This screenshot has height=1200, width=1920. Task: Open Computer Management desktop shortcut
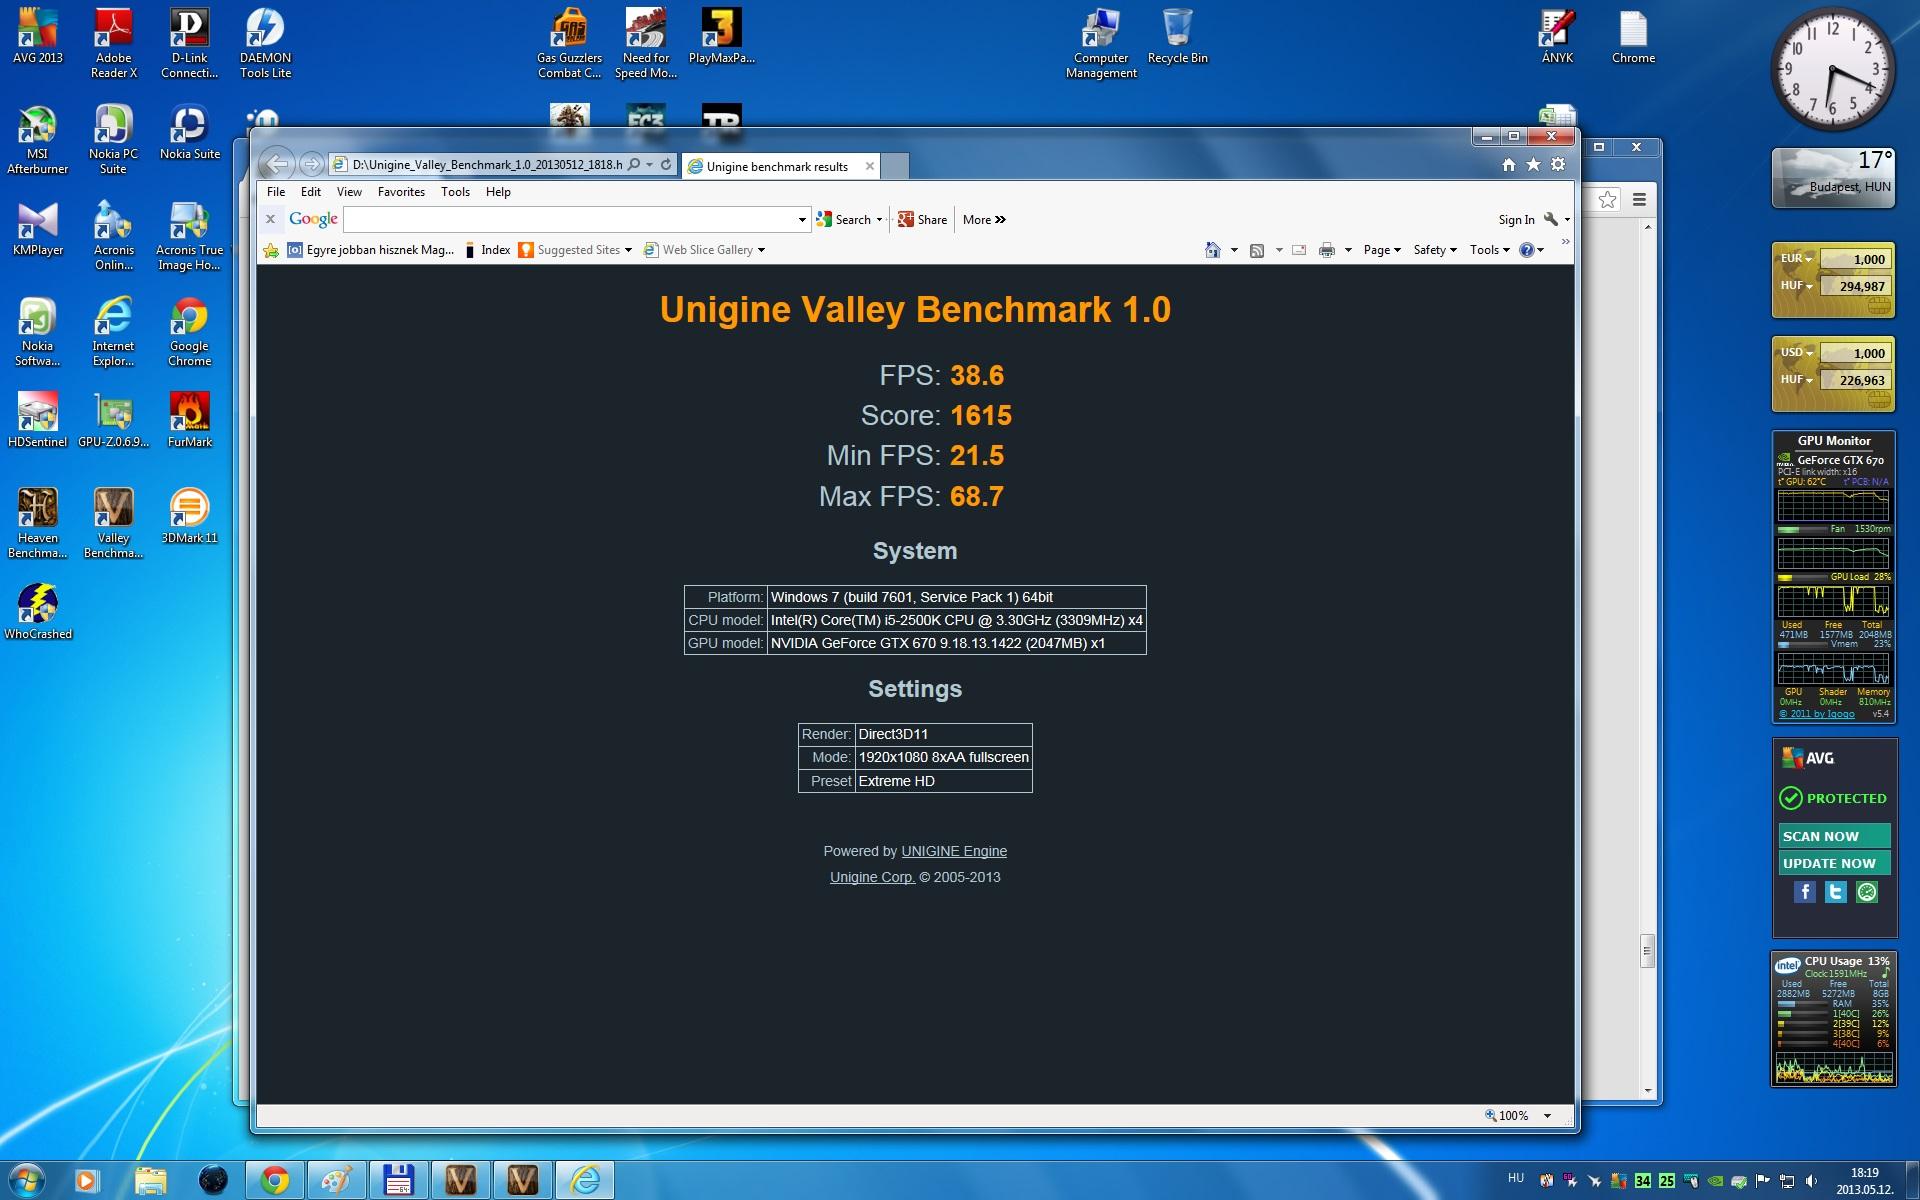tap(1101, 43)
